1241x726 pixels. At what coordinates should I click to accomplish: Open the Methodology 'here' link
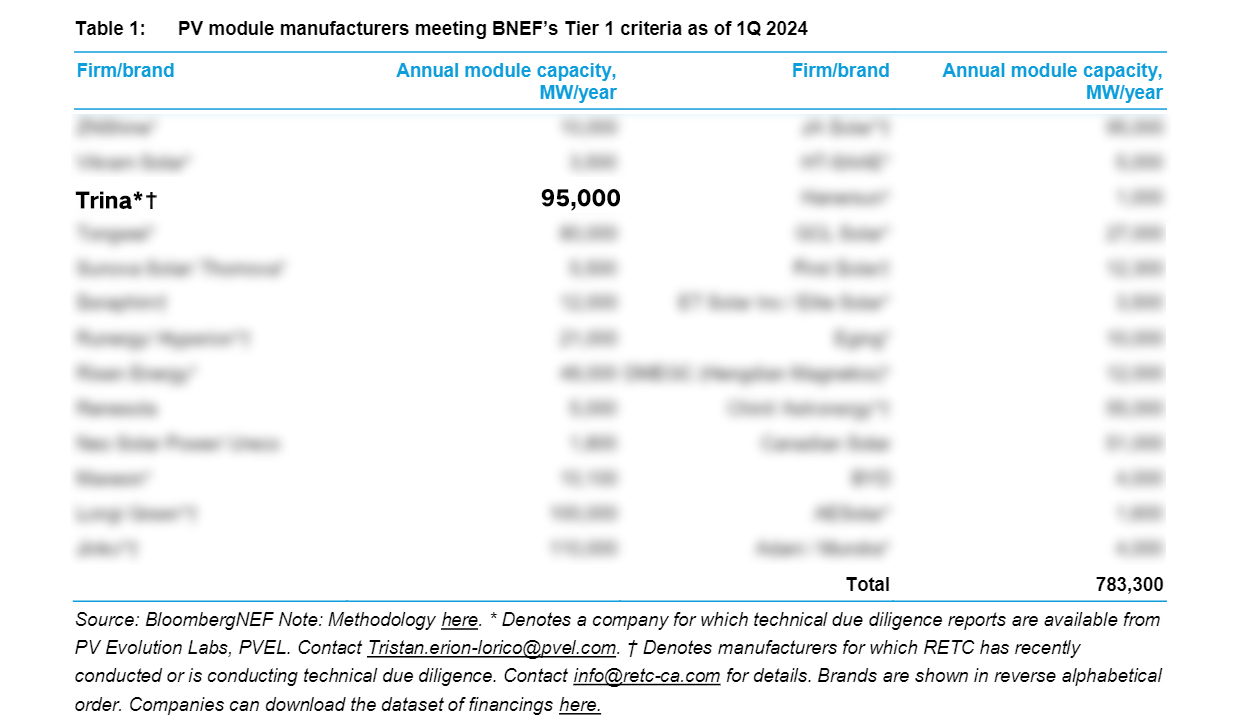point(459,620)
